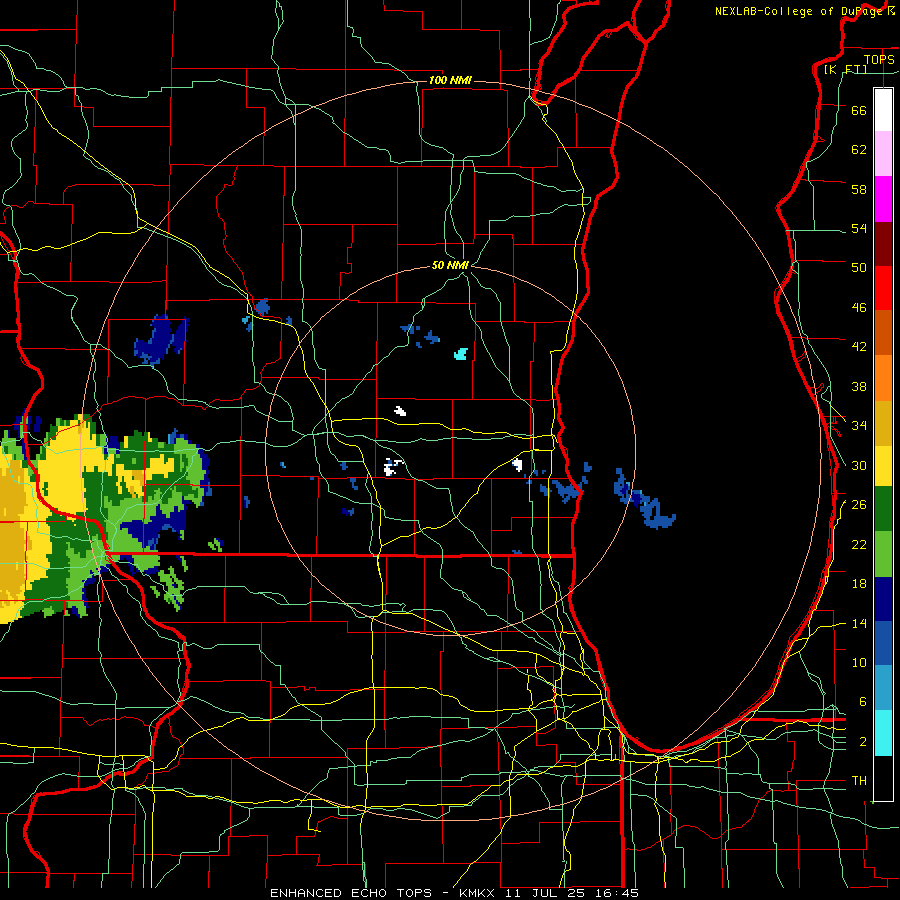This screenshot has width=900, height=900.
Task: Click the 'TOPS' legend title
Action: tap(879, 59)
